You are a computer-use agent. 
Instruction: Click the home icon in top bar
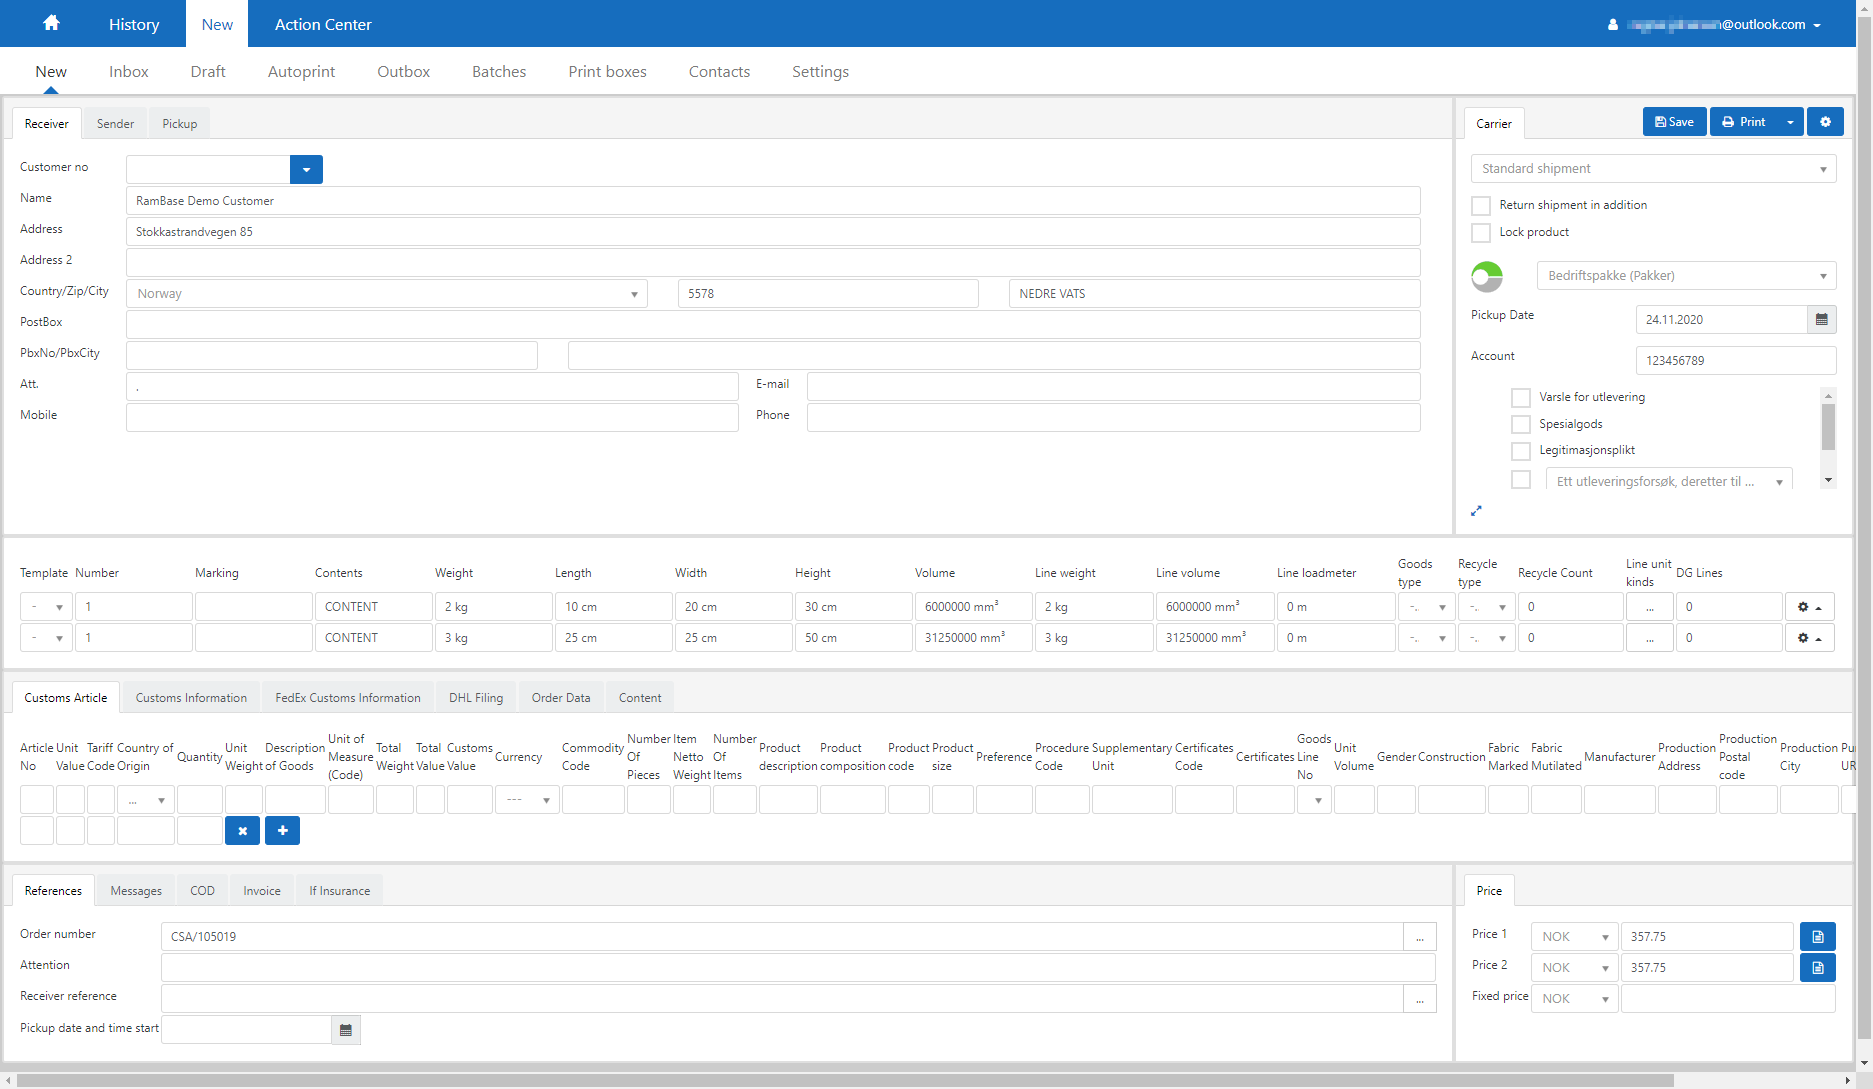tap(51, 23)
